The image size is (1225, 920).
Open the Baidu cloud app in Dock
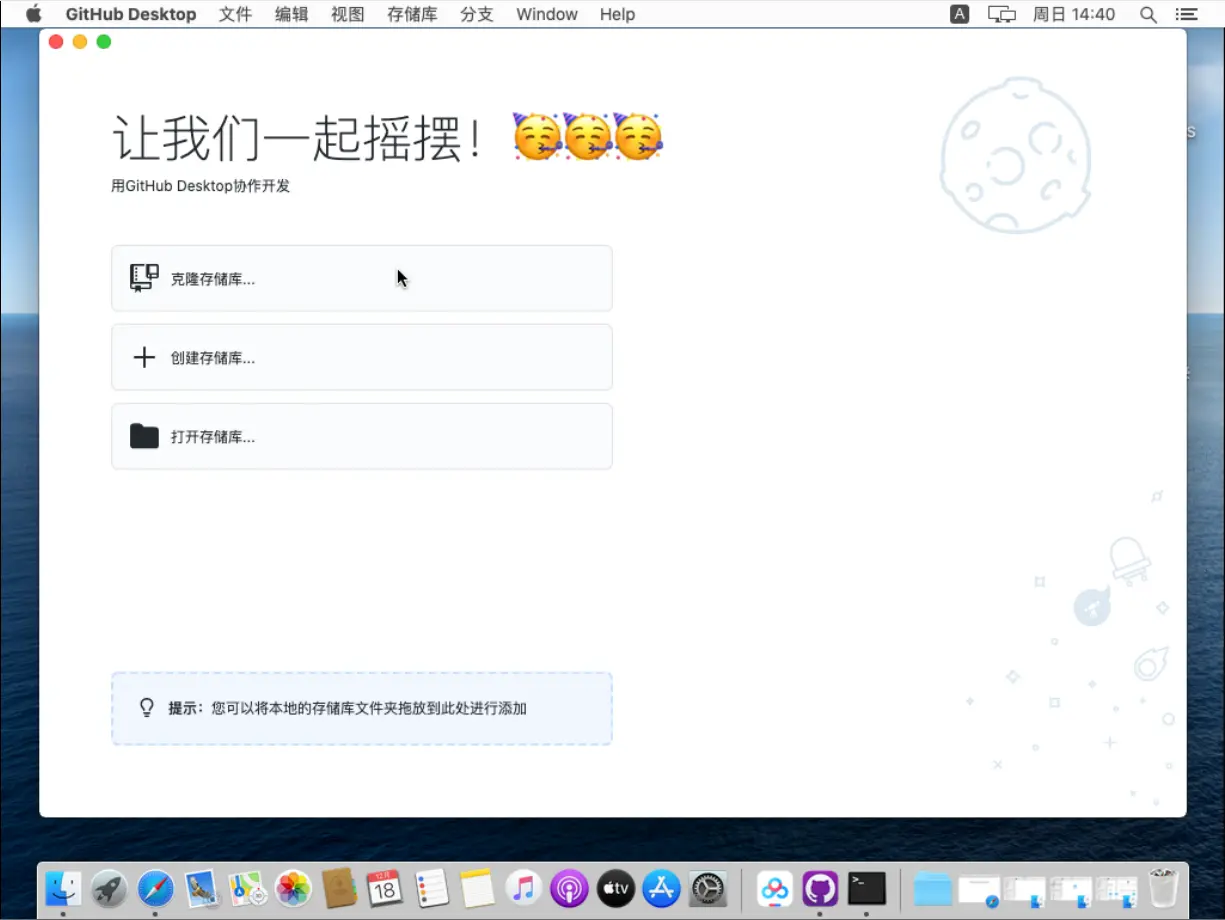point(775,887)
